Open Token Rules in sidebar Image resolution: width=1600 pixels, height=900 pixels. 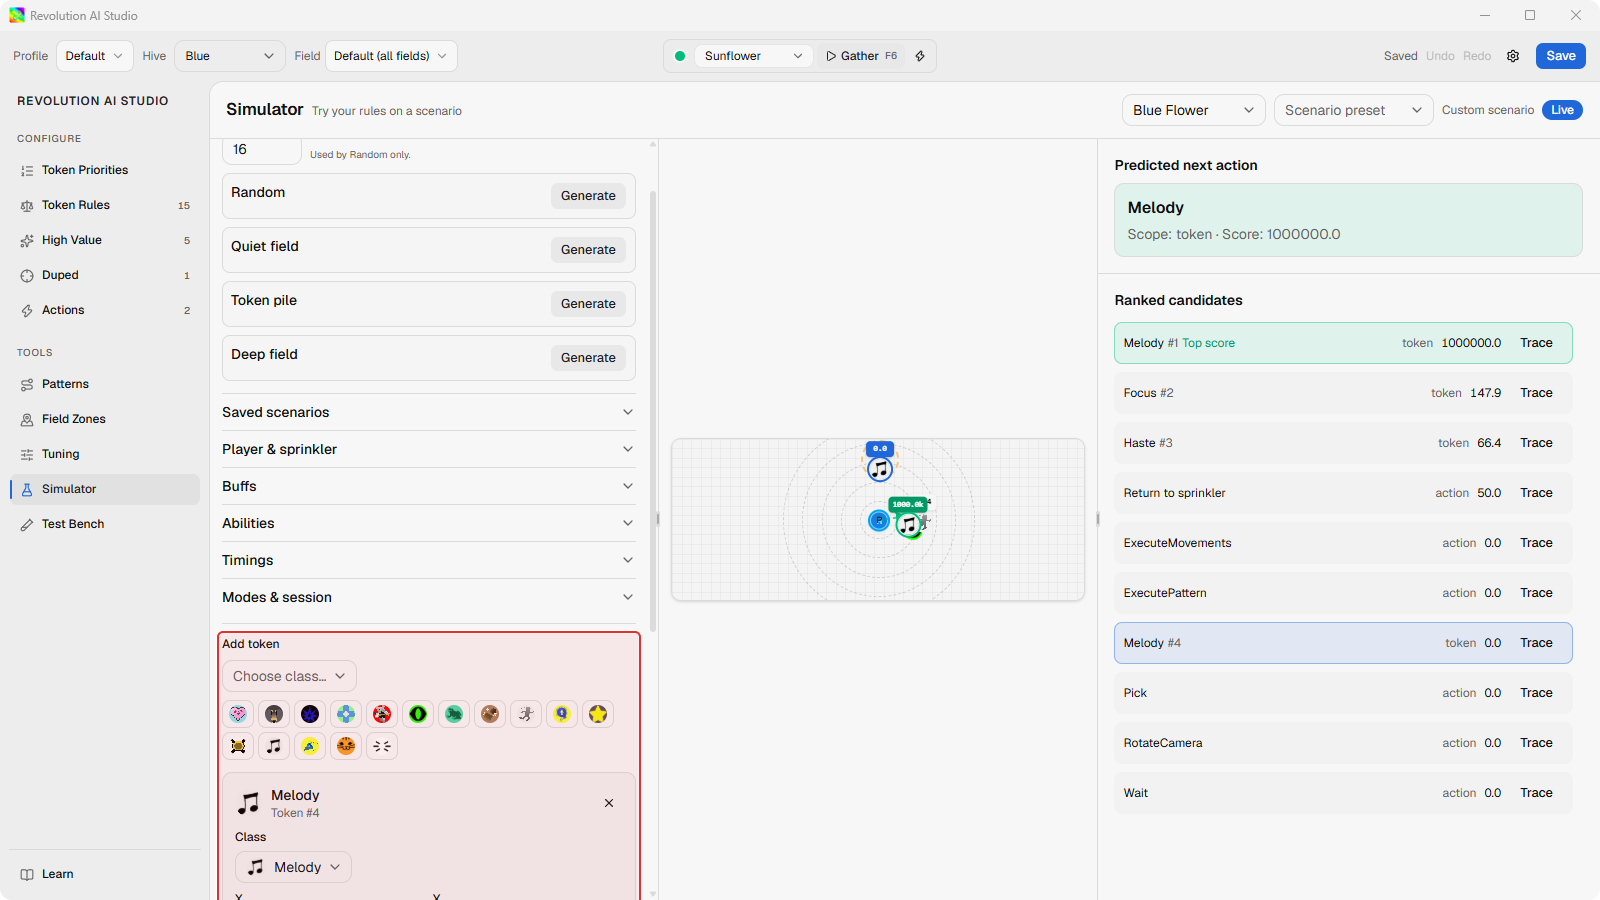105,205
